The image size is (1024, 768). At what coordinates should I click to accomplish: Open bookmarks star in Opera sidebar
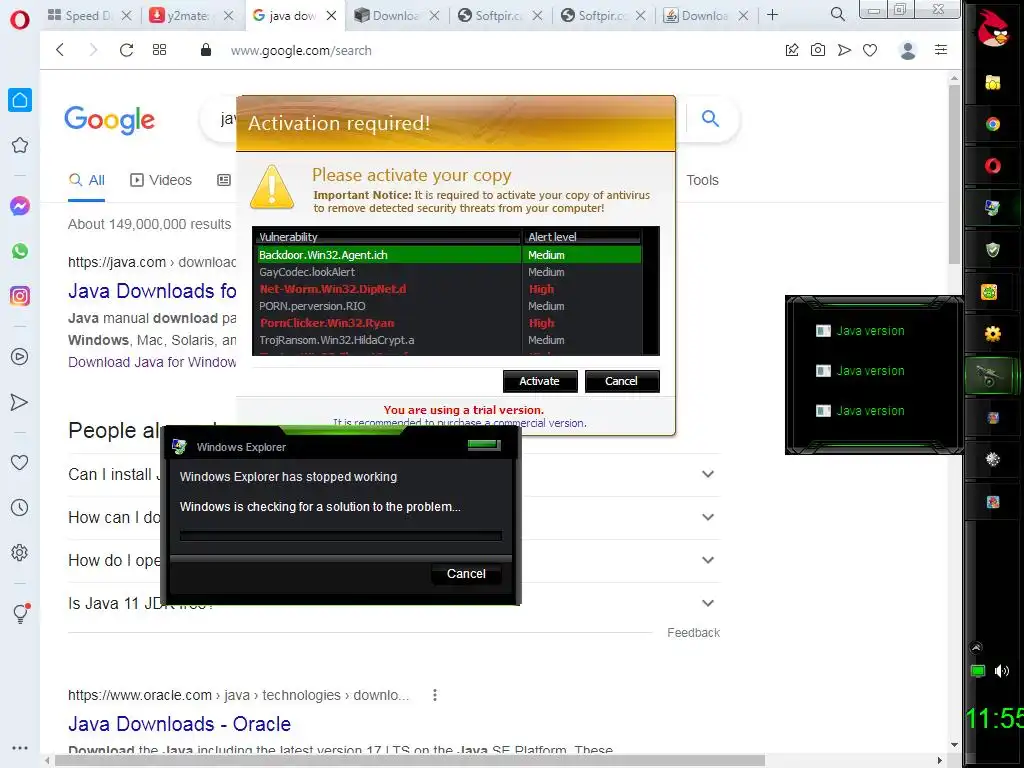click(x=20, y=145)
